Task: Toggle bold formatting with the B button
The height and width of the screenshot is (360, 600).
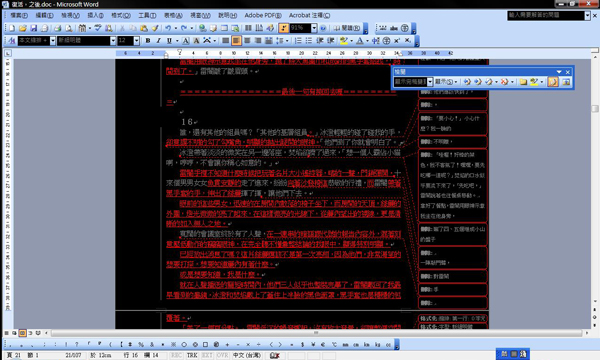Action: click(148, 41)
